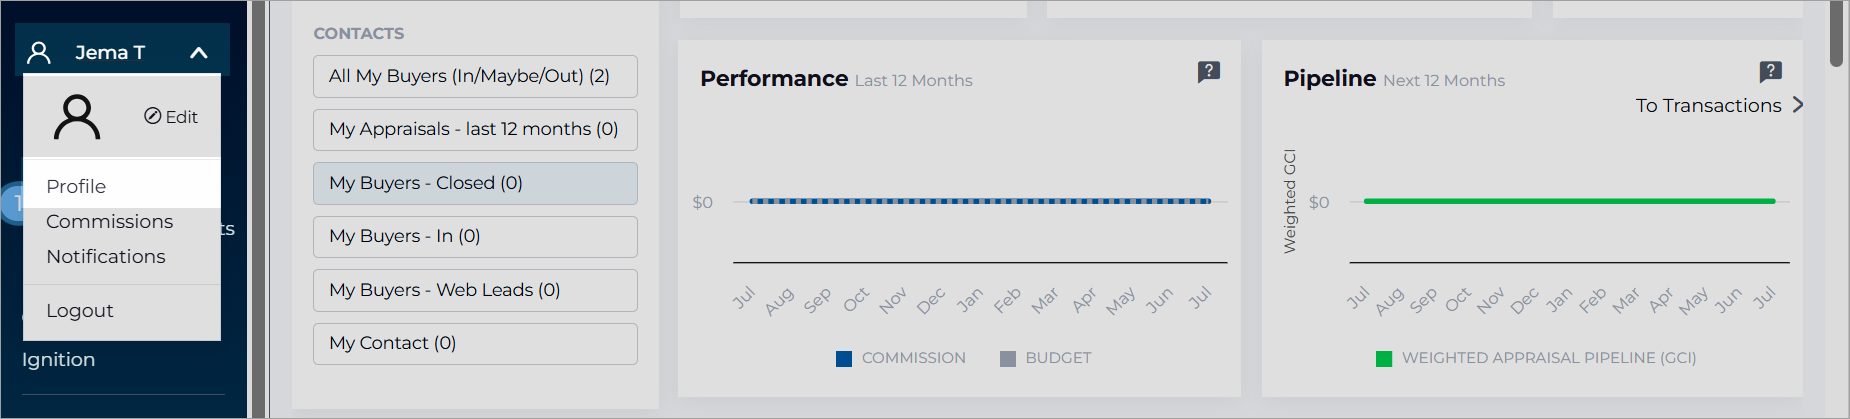The image size is (1850, 419).
Task: Toggle the COMMISSION legend blue swatch
Action: click(844, 358)
